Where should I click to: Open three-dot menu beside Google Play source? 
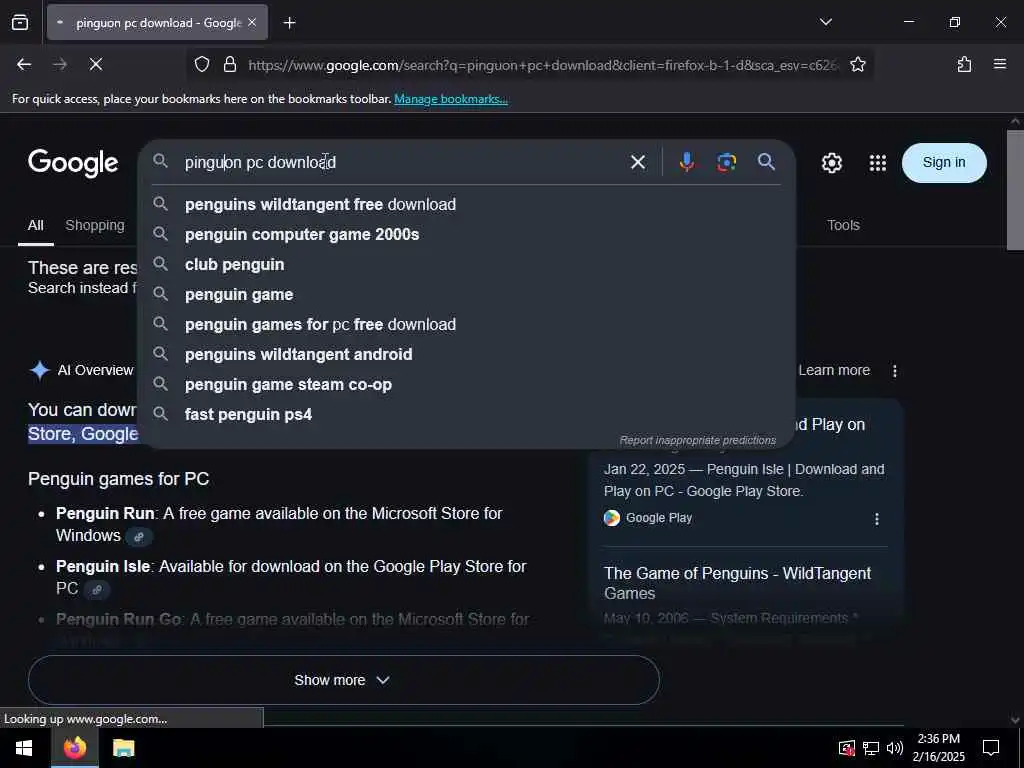coord(876,519)
